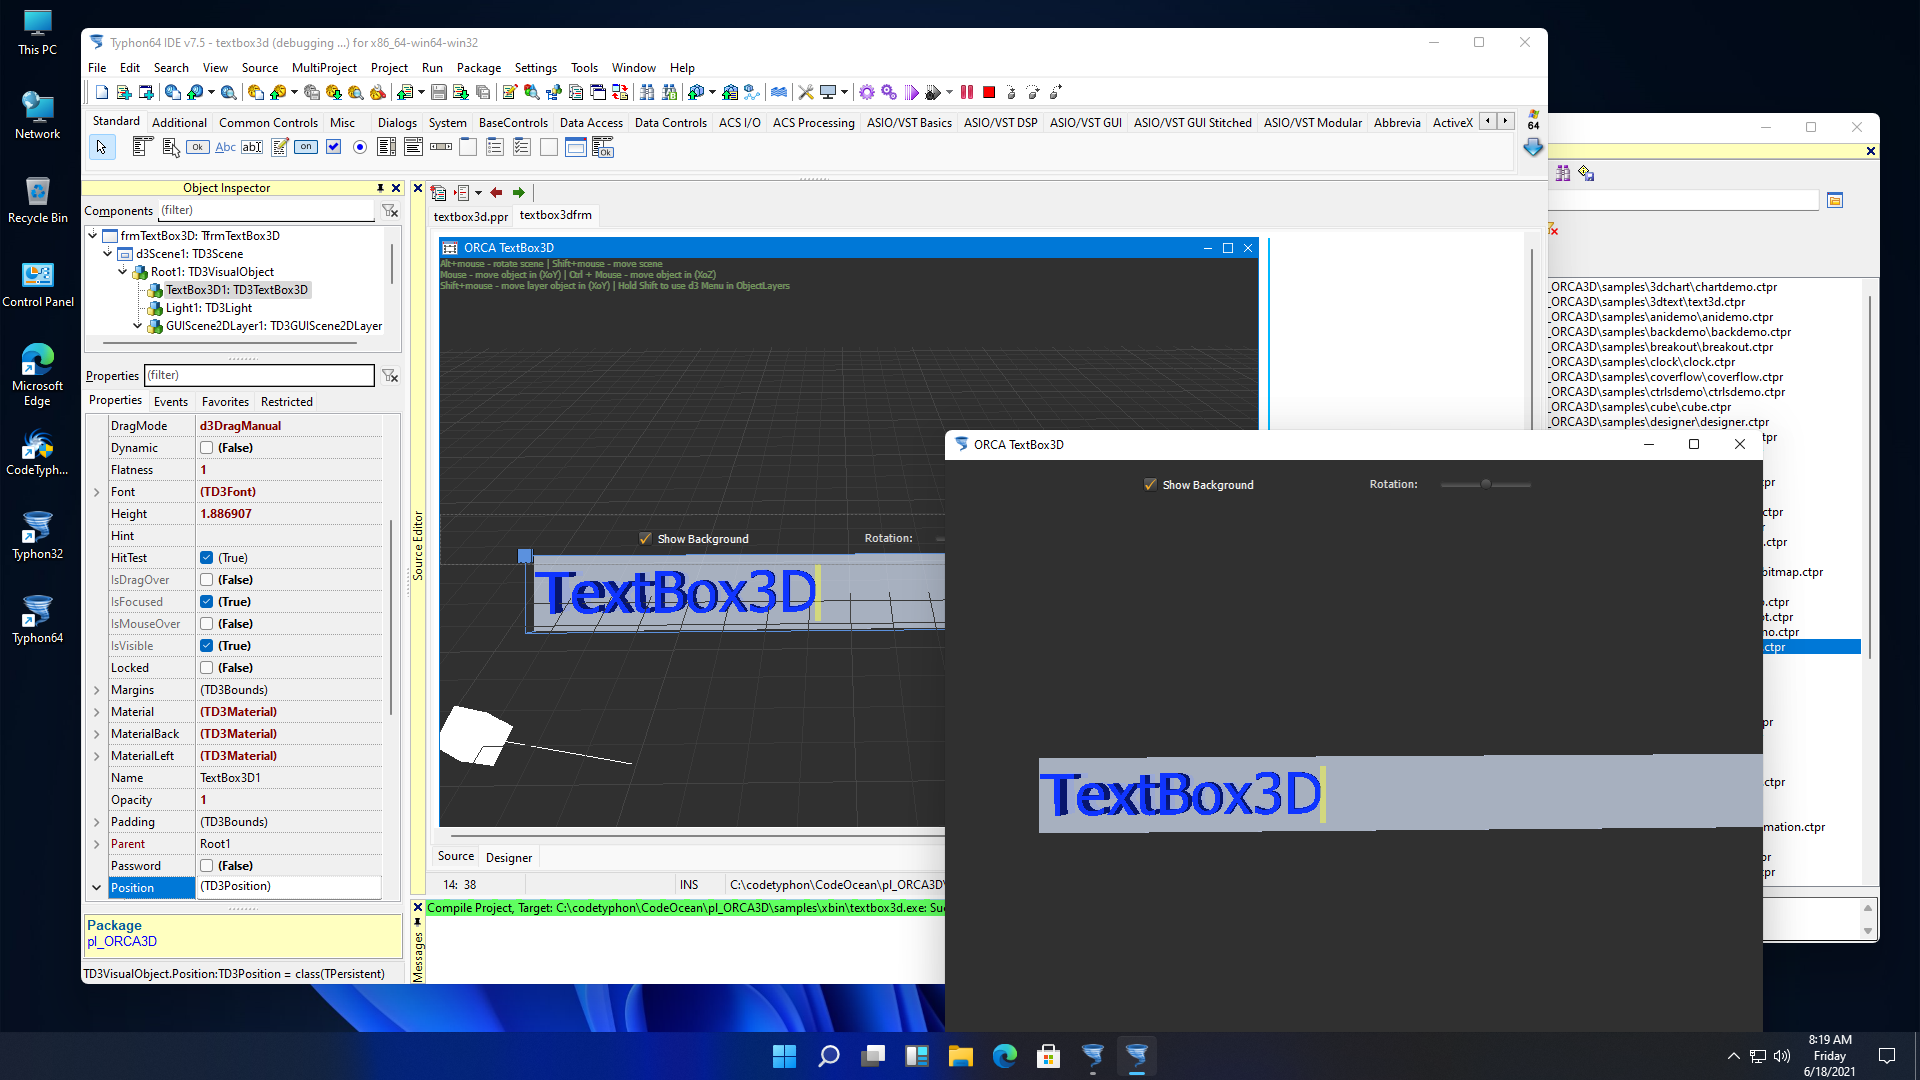
Task: Collapse the frmTextBox3D tree node
Action: point(93,236)
